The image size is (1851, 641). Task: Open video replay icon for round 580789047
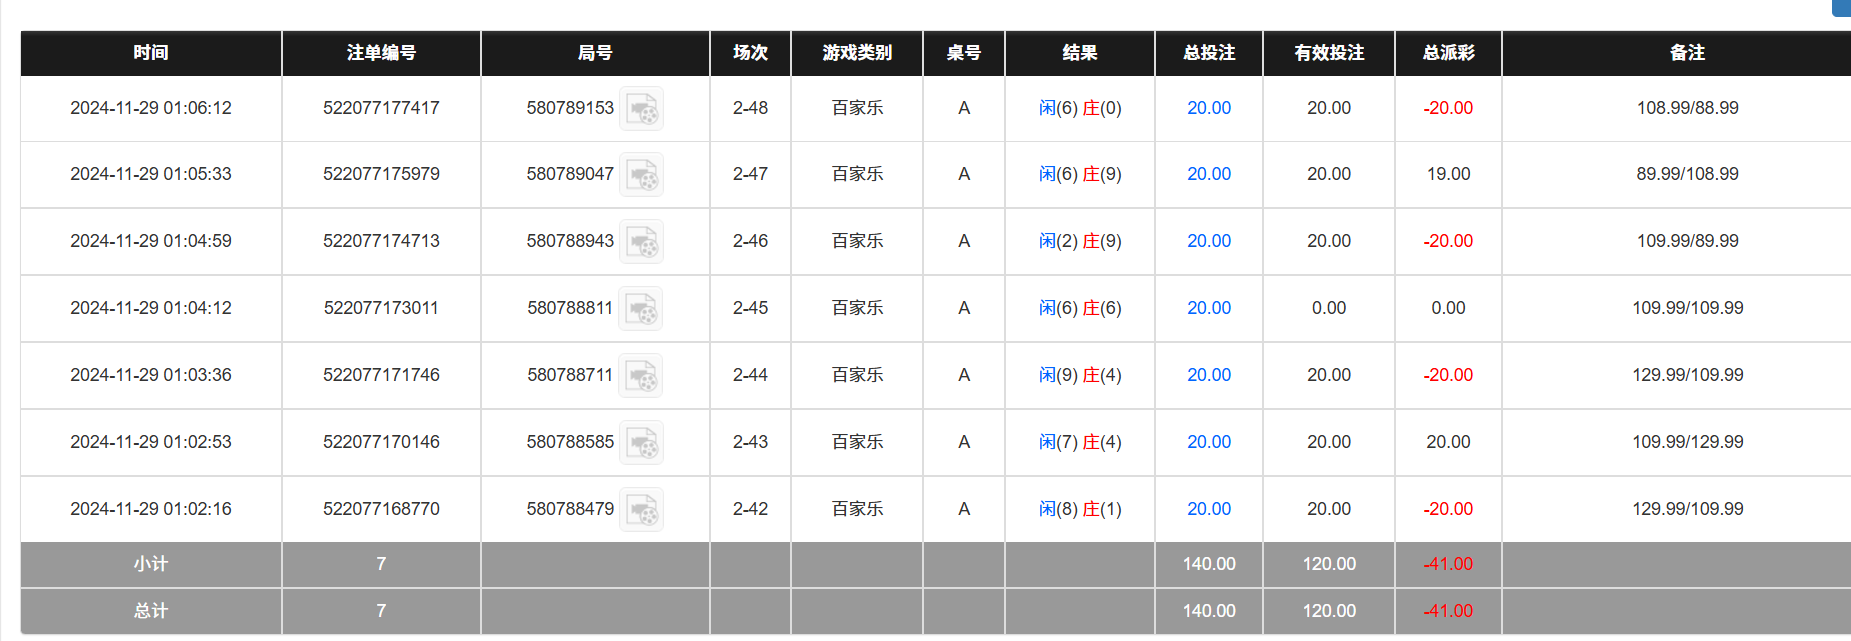[641, 175]
